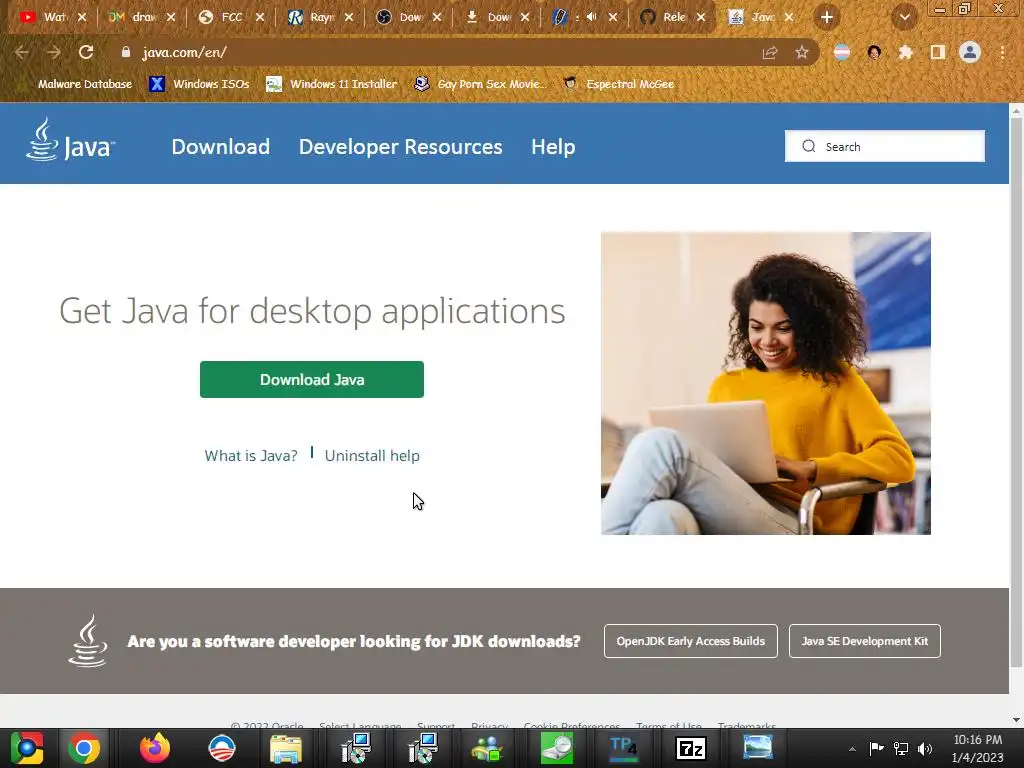
Task: Click the green Download Java button
Action: (x=312, y=379)
